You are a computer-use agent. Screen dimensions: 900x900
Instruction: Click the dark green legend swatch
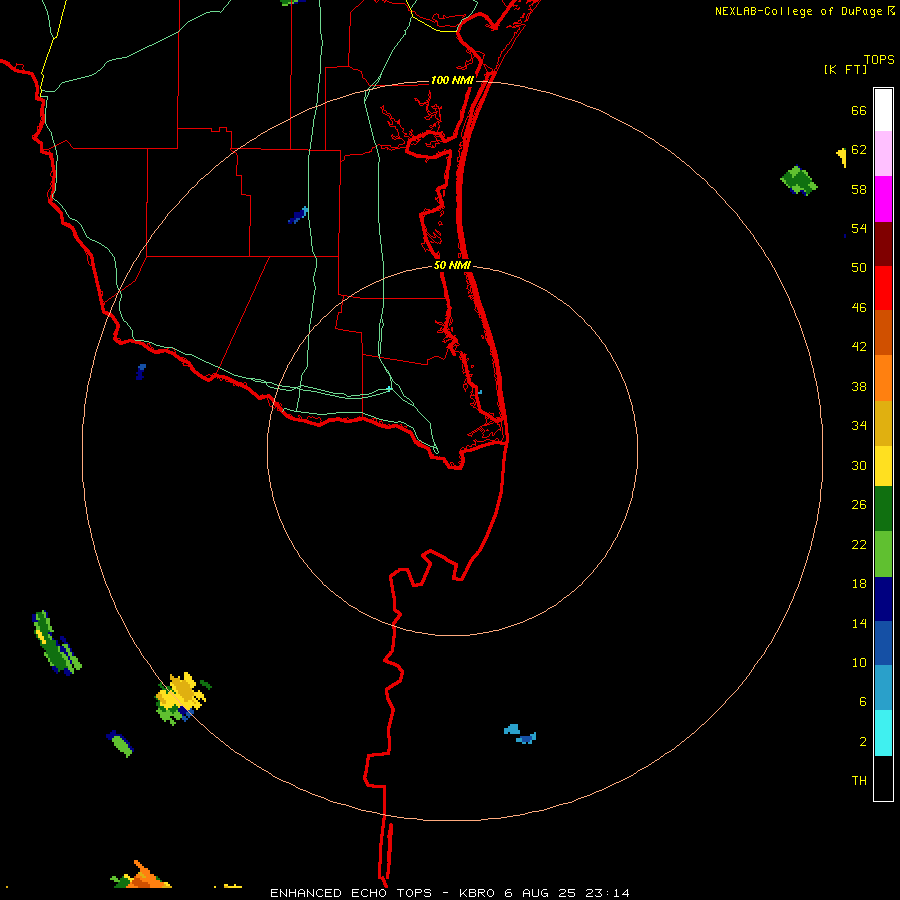tap(883, 509)
